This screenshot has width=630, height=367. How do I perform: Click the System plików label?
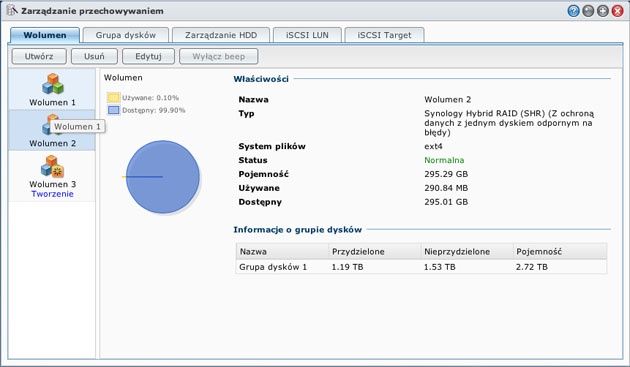[272, 146]
